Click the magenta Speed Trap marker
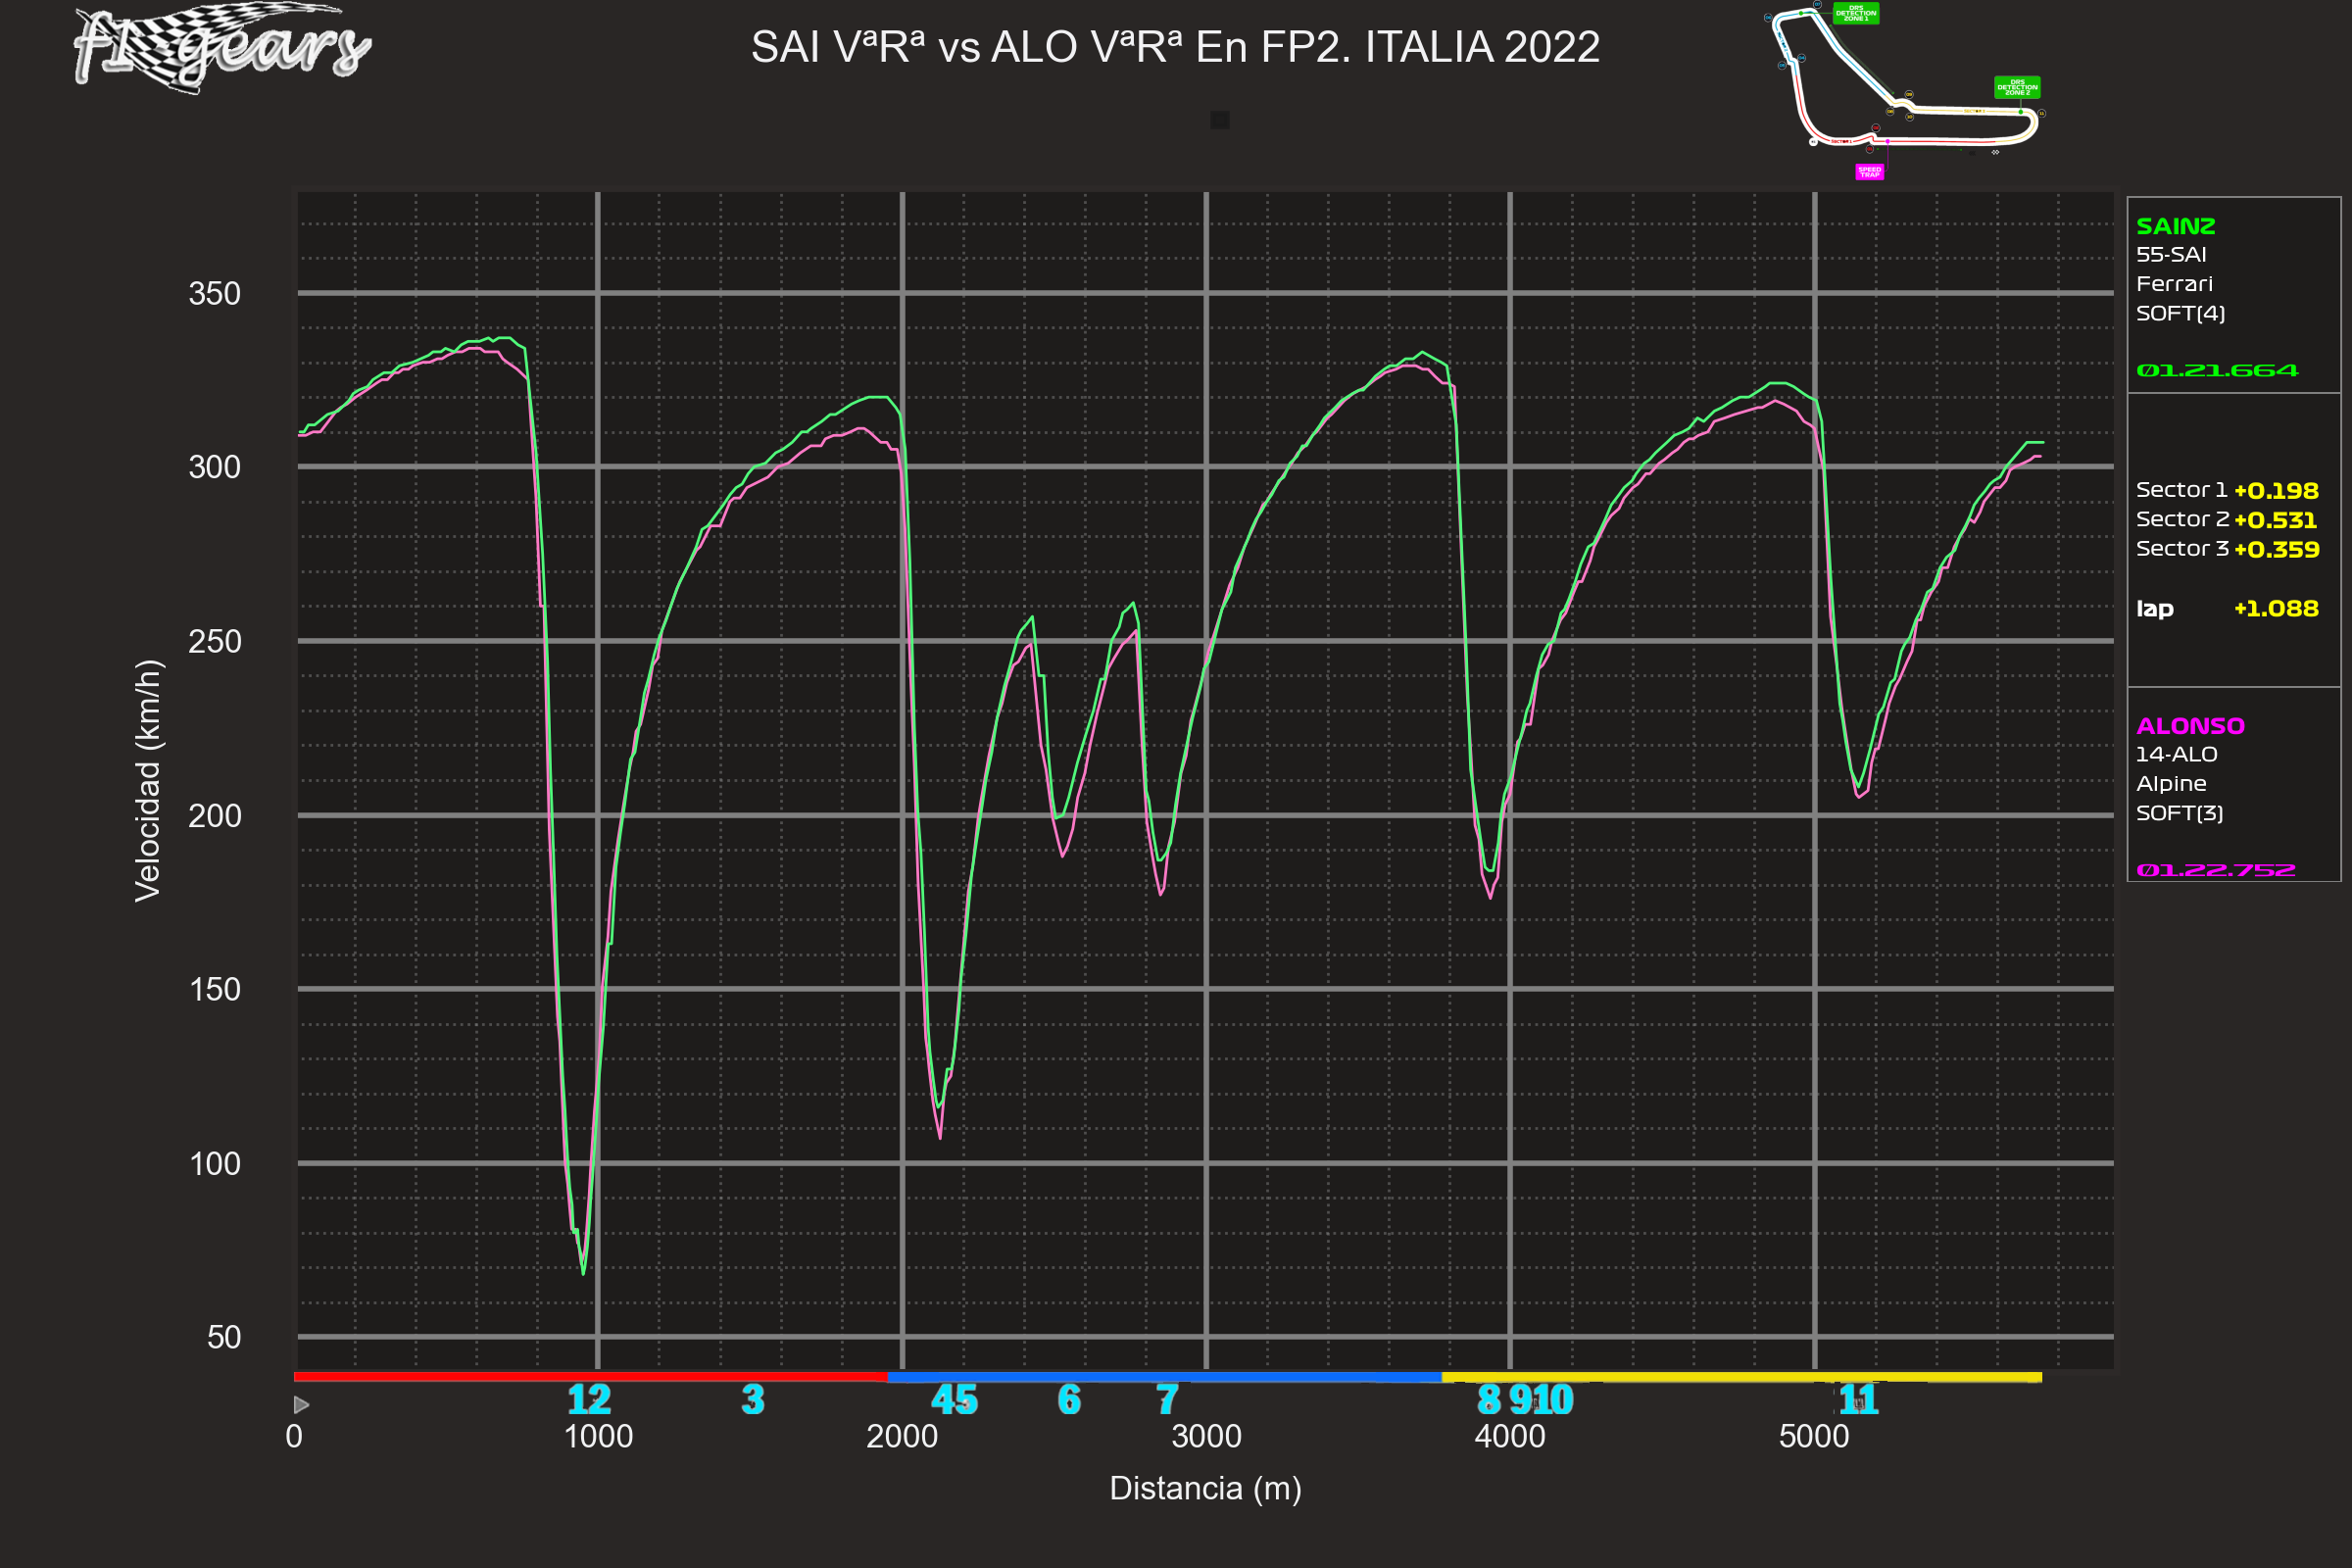 point(1870,172)
